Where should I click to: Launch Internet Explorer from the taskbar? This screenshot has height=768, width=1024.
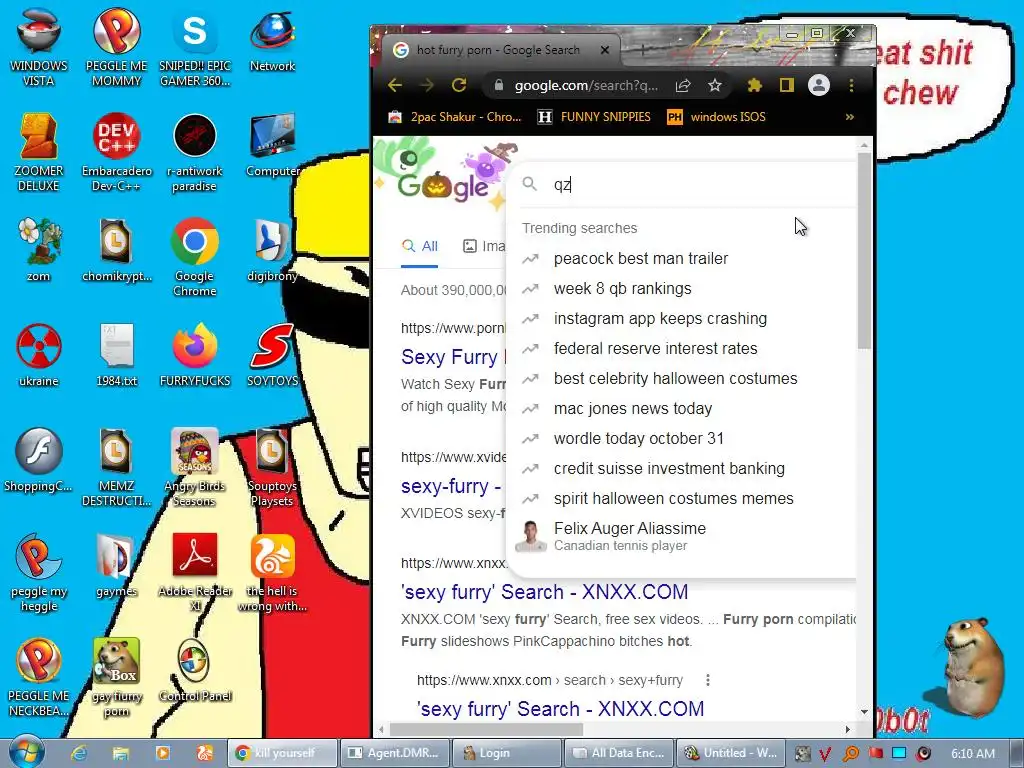pyautogui.click(x=79, y=753)
